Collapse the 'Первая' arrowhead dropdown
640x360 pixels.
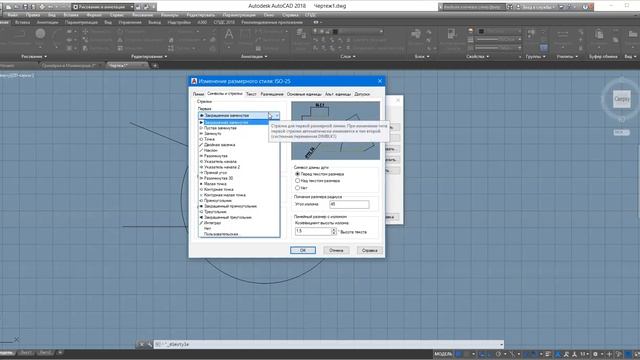(277, 116)
